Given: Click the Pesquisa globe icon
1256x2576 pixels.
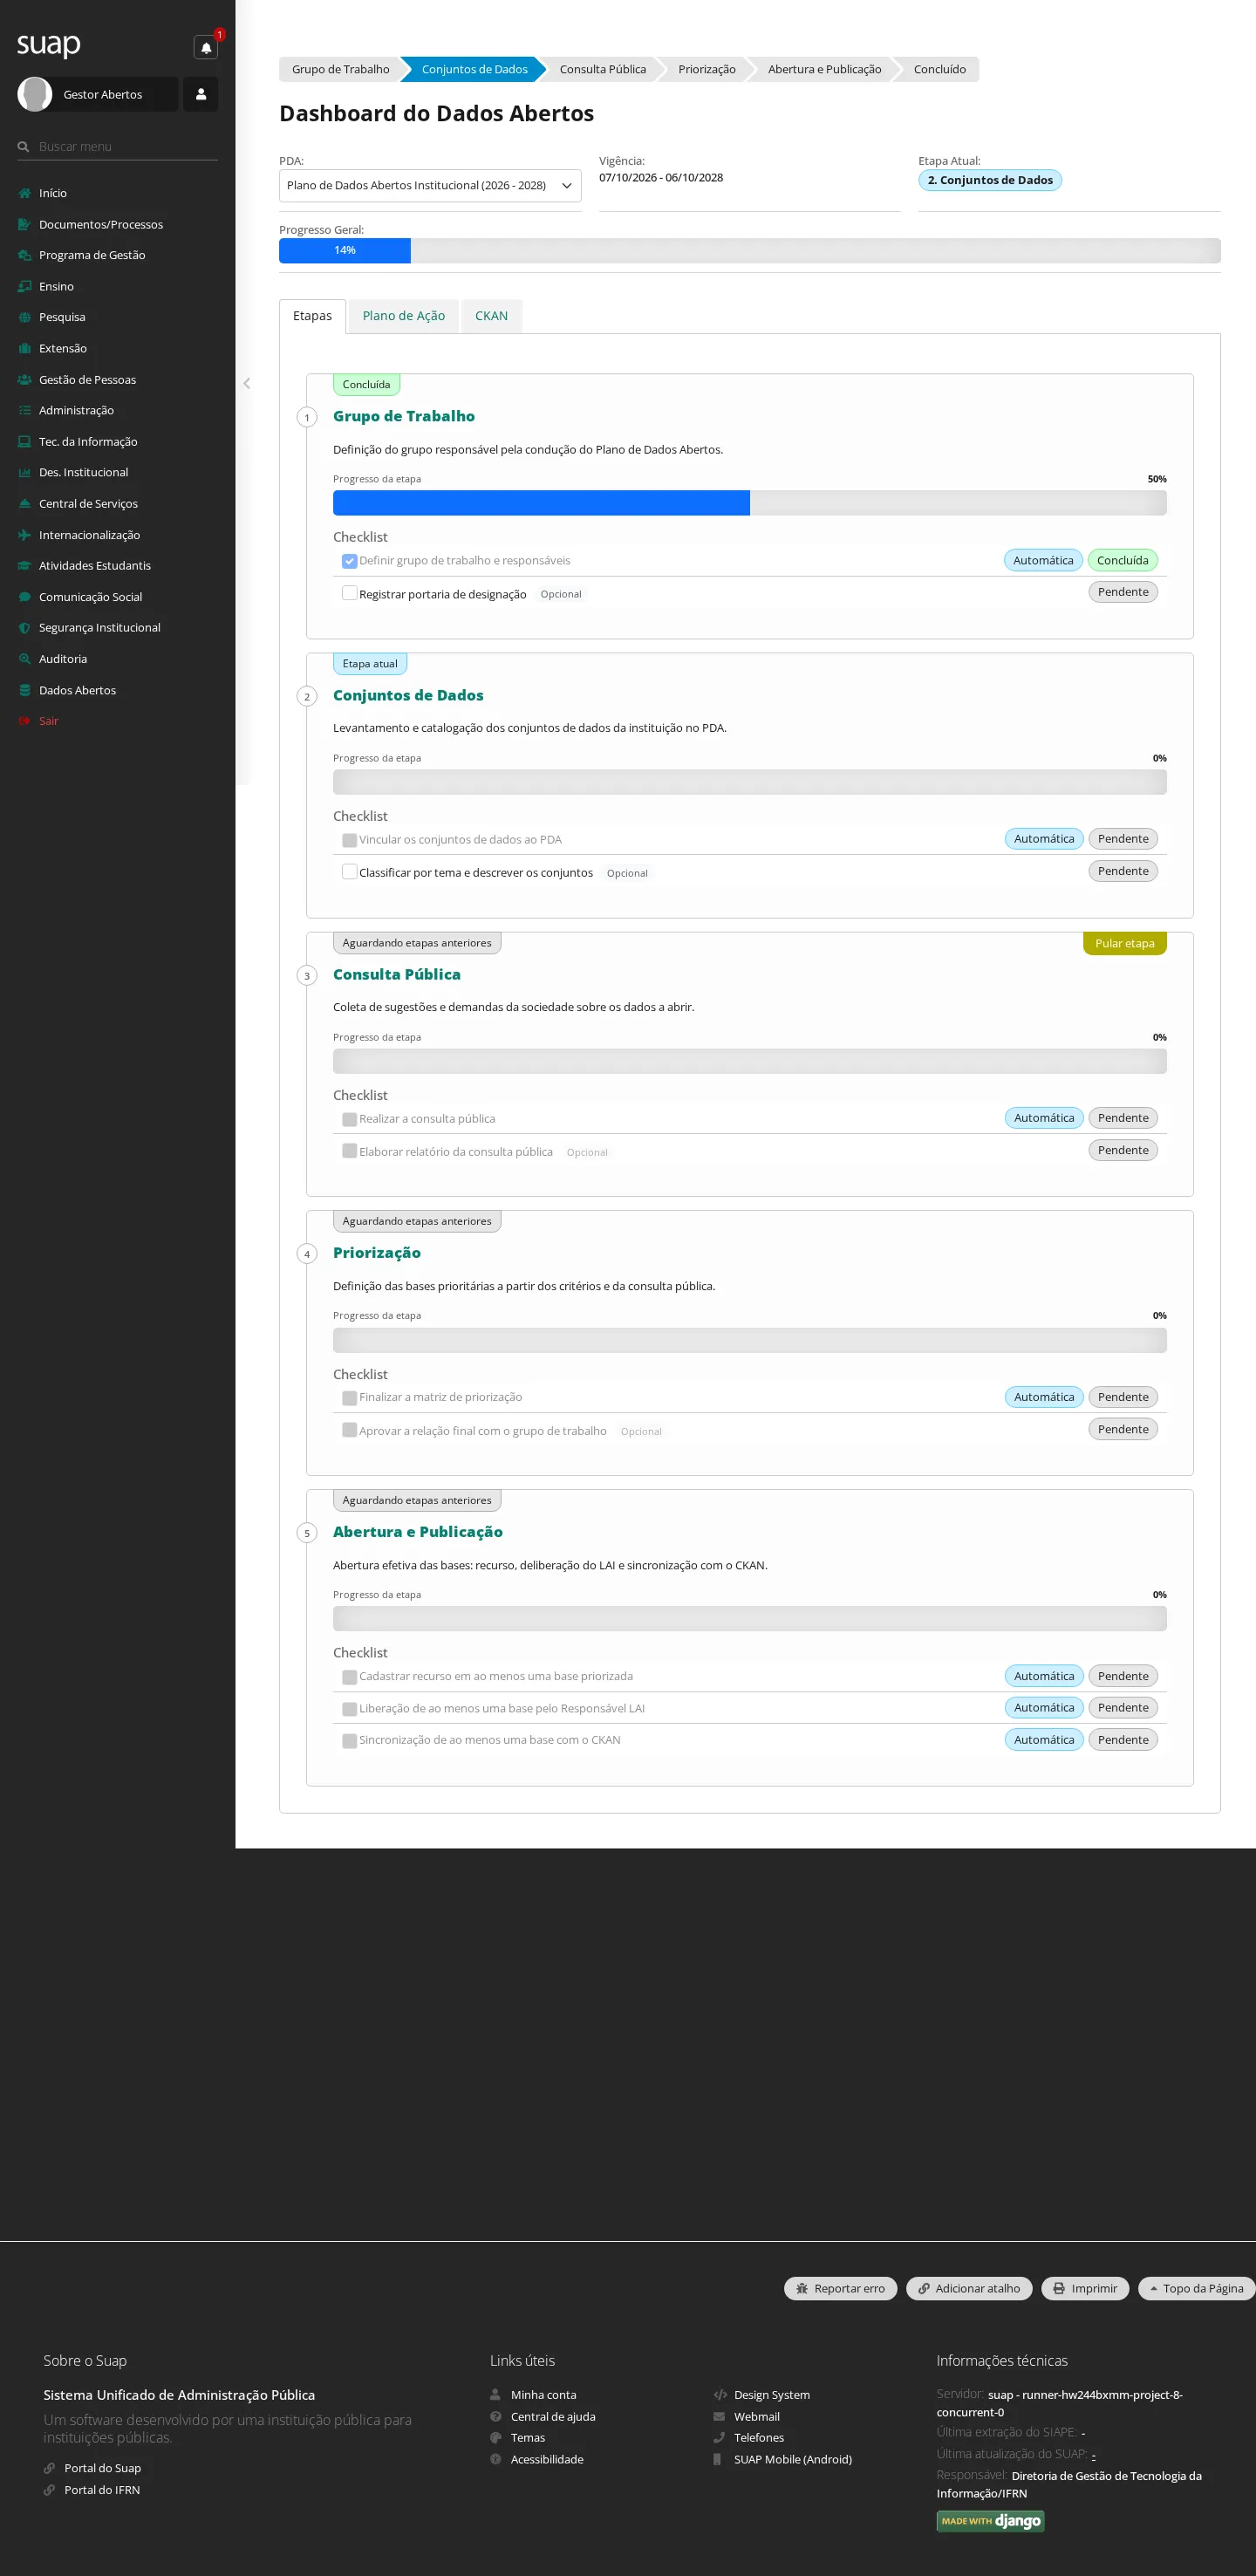Looking at the screenshot, I should click(x=25, y=317).
